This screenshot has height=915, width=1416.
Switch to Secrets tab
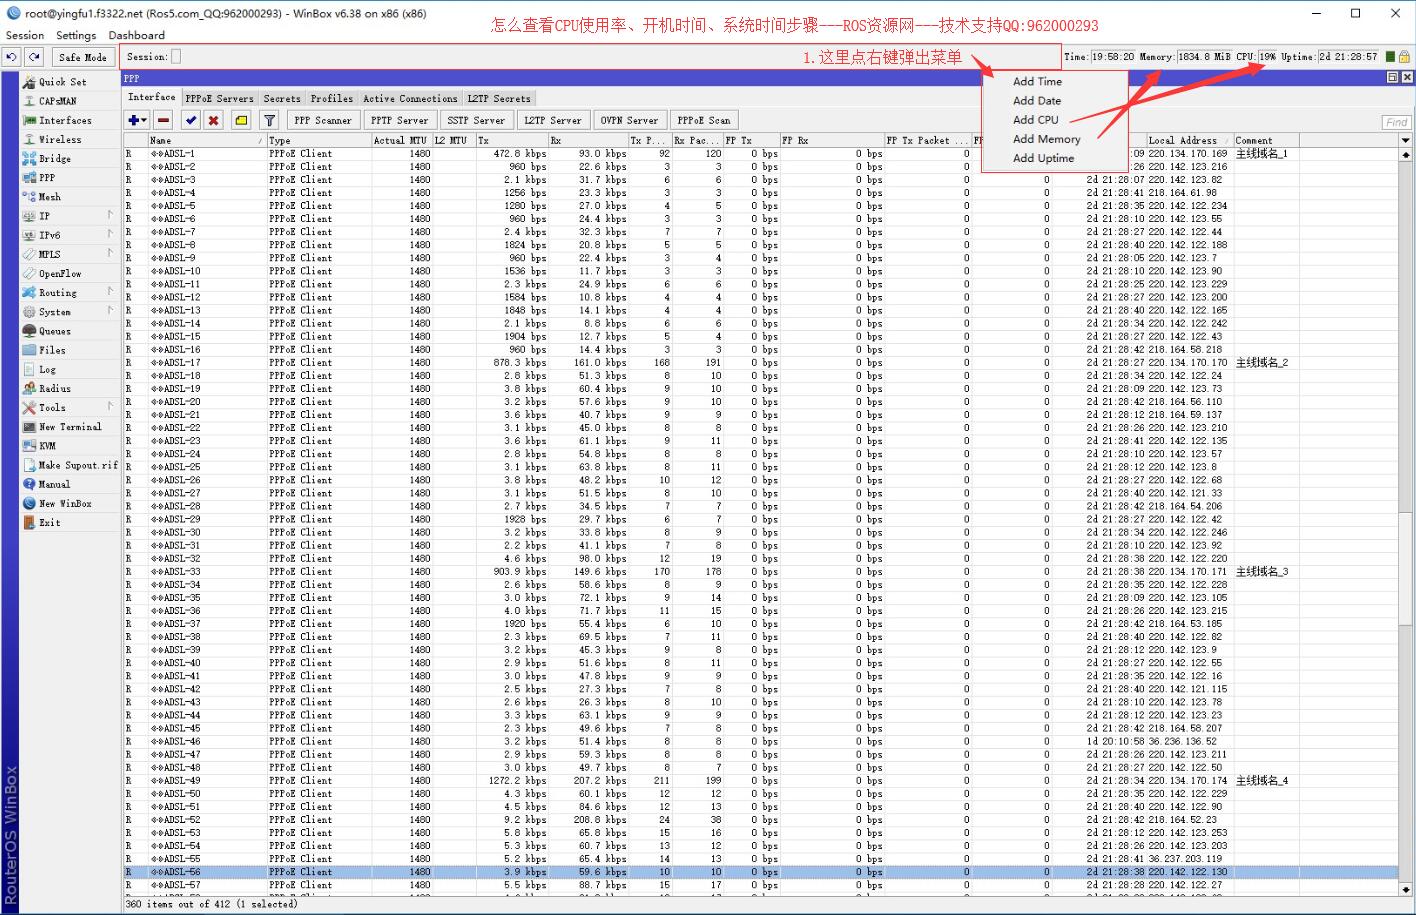pos(282,98)
